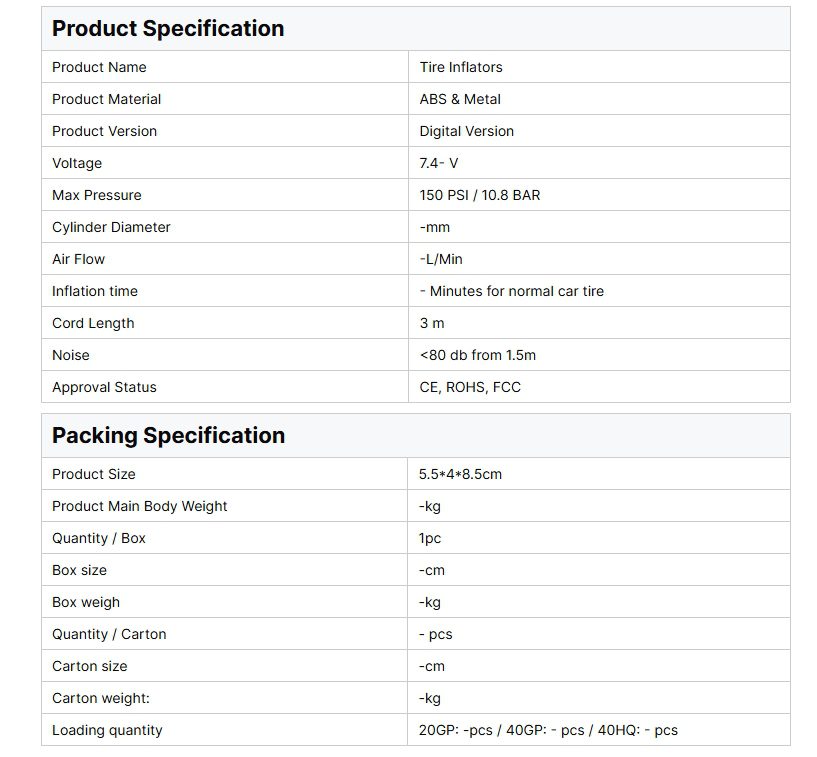The height and width of the screenshot is (757, 817).
Task: Select the Tire Inflators product name value
Action: 461,67
